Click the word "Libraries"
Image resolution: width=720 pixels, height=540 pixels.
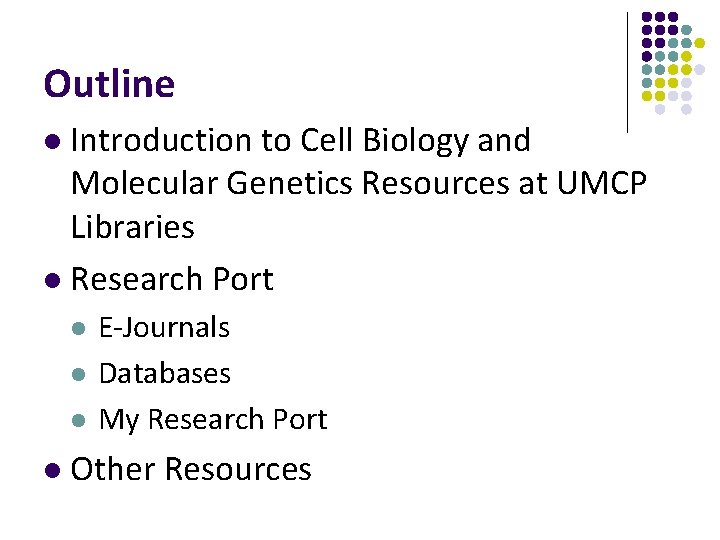point(132,227)
